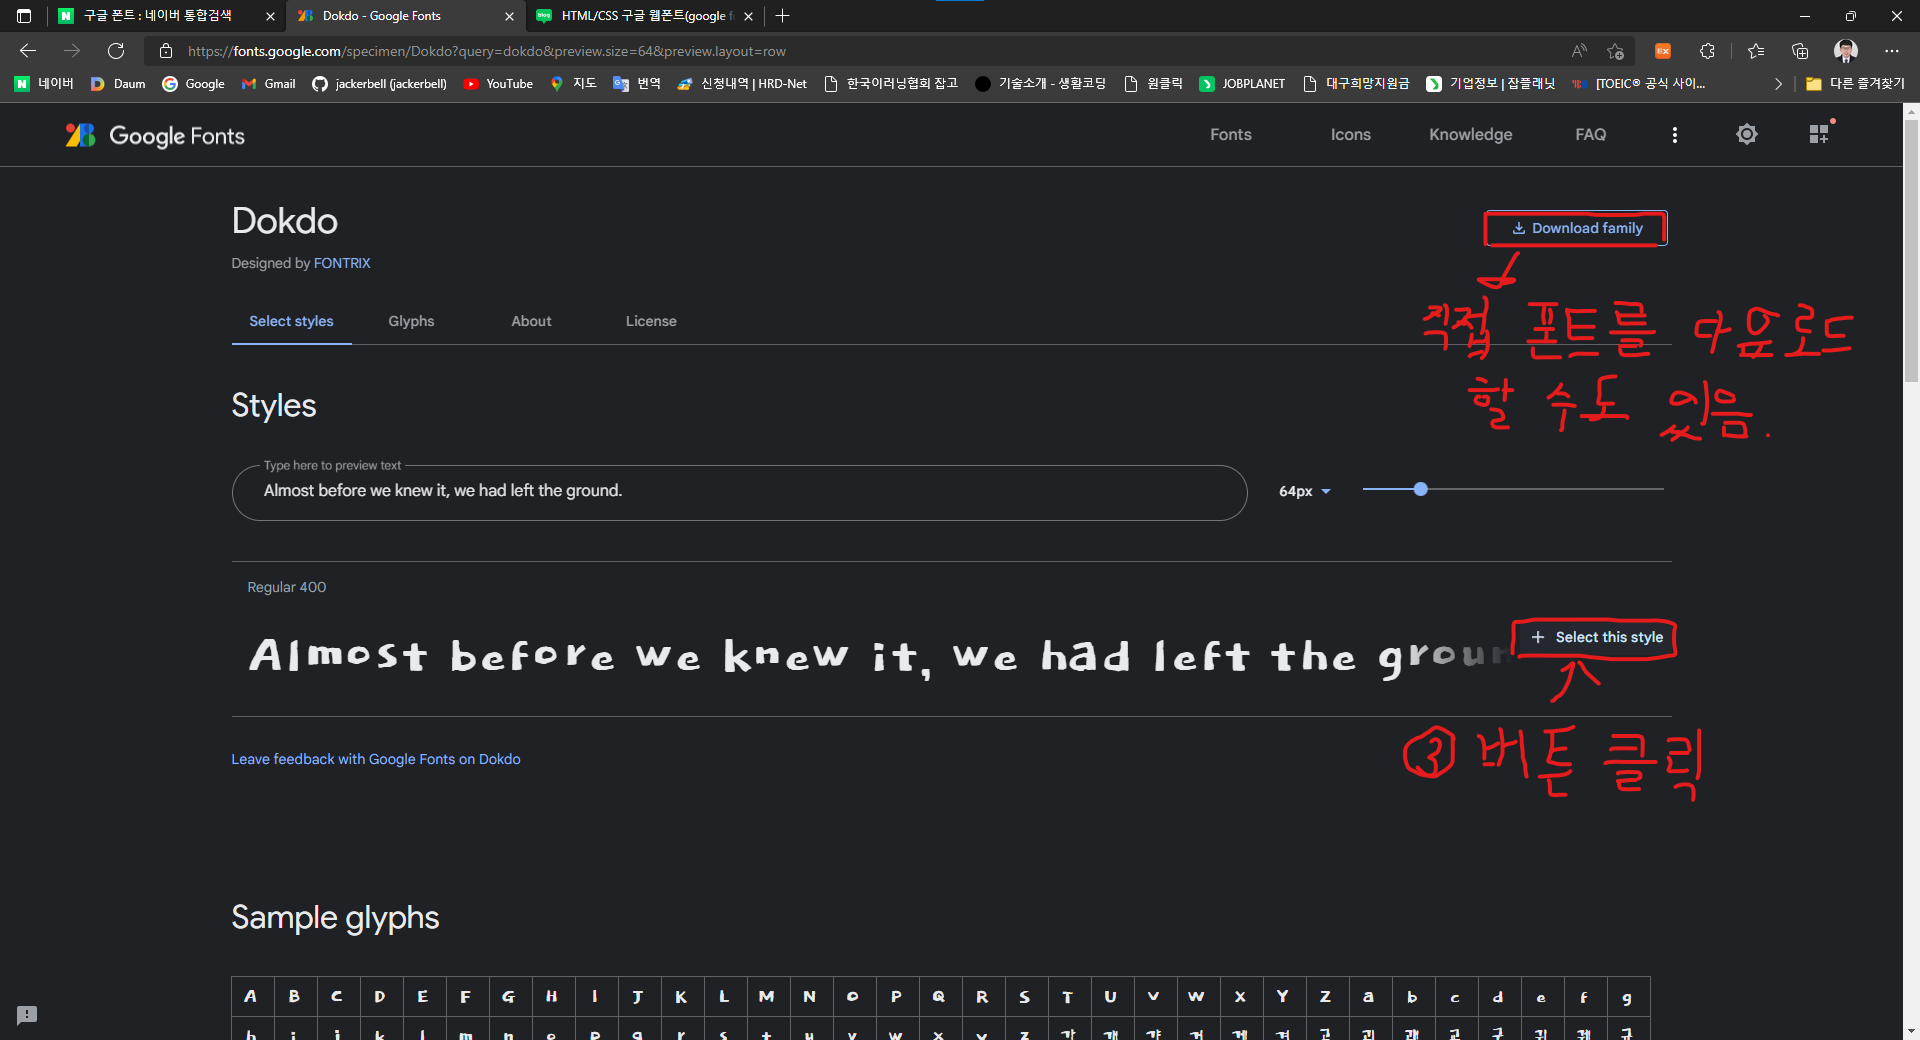Open the Daum bookmark
Image resolution: width=1920 pixels, height=1040 pixels.
tap(118, 84)
